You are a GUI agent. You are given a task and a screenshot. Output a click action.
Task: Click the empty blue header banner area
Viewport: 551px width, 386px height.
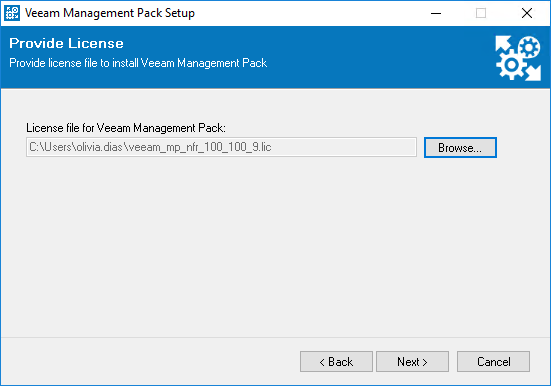coord(369,56)
